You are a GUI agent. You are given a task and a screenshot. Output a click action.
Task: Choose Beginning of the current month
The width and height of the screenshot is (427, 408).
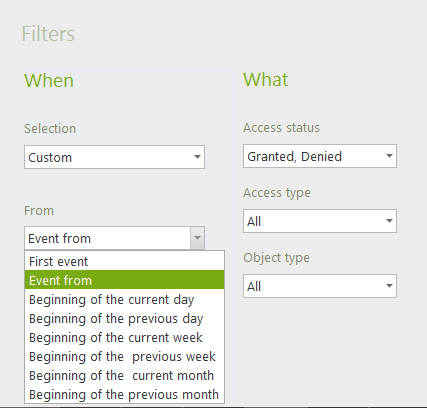(124, 375)
